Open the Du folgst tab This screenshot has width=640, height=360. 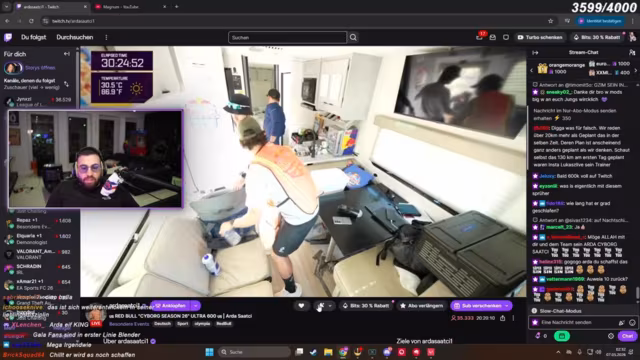33,37
